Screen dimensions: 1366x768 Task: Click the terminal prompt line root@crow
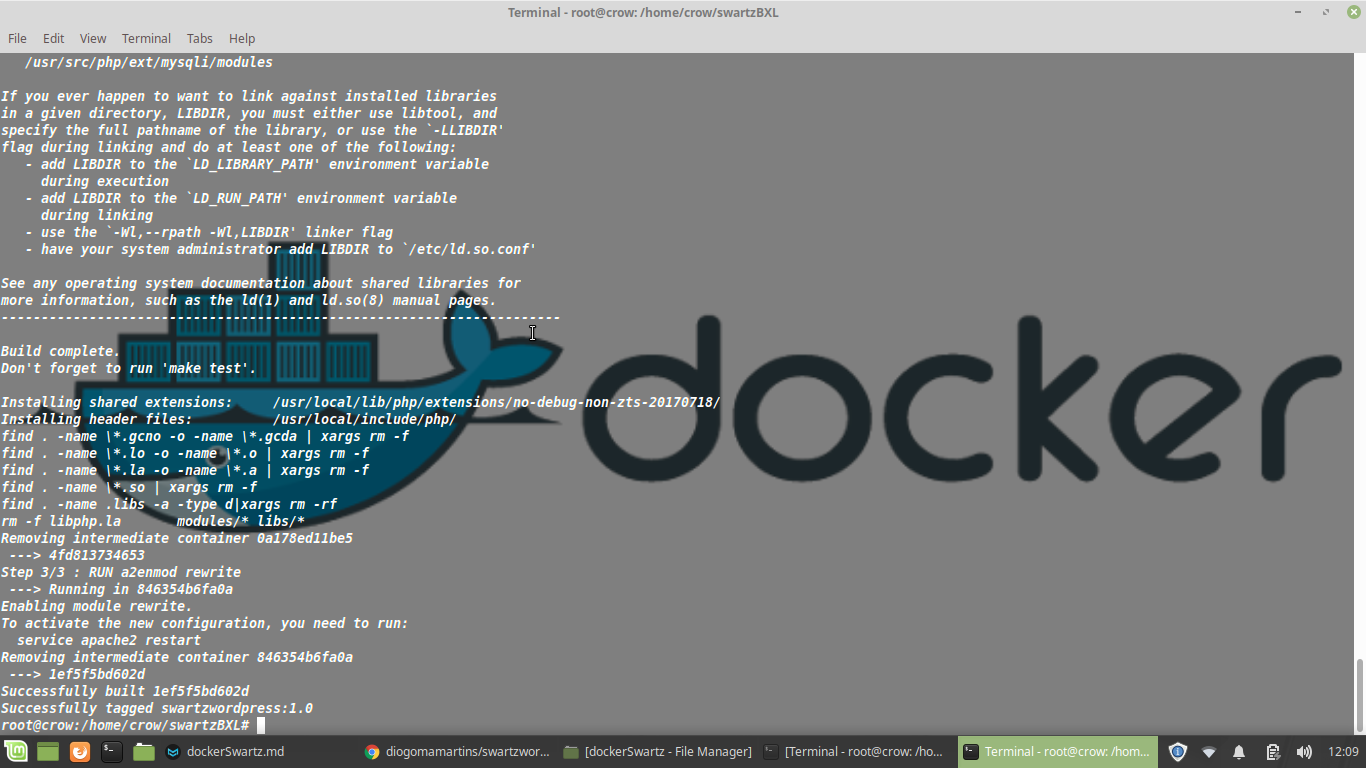click(125, 725)
